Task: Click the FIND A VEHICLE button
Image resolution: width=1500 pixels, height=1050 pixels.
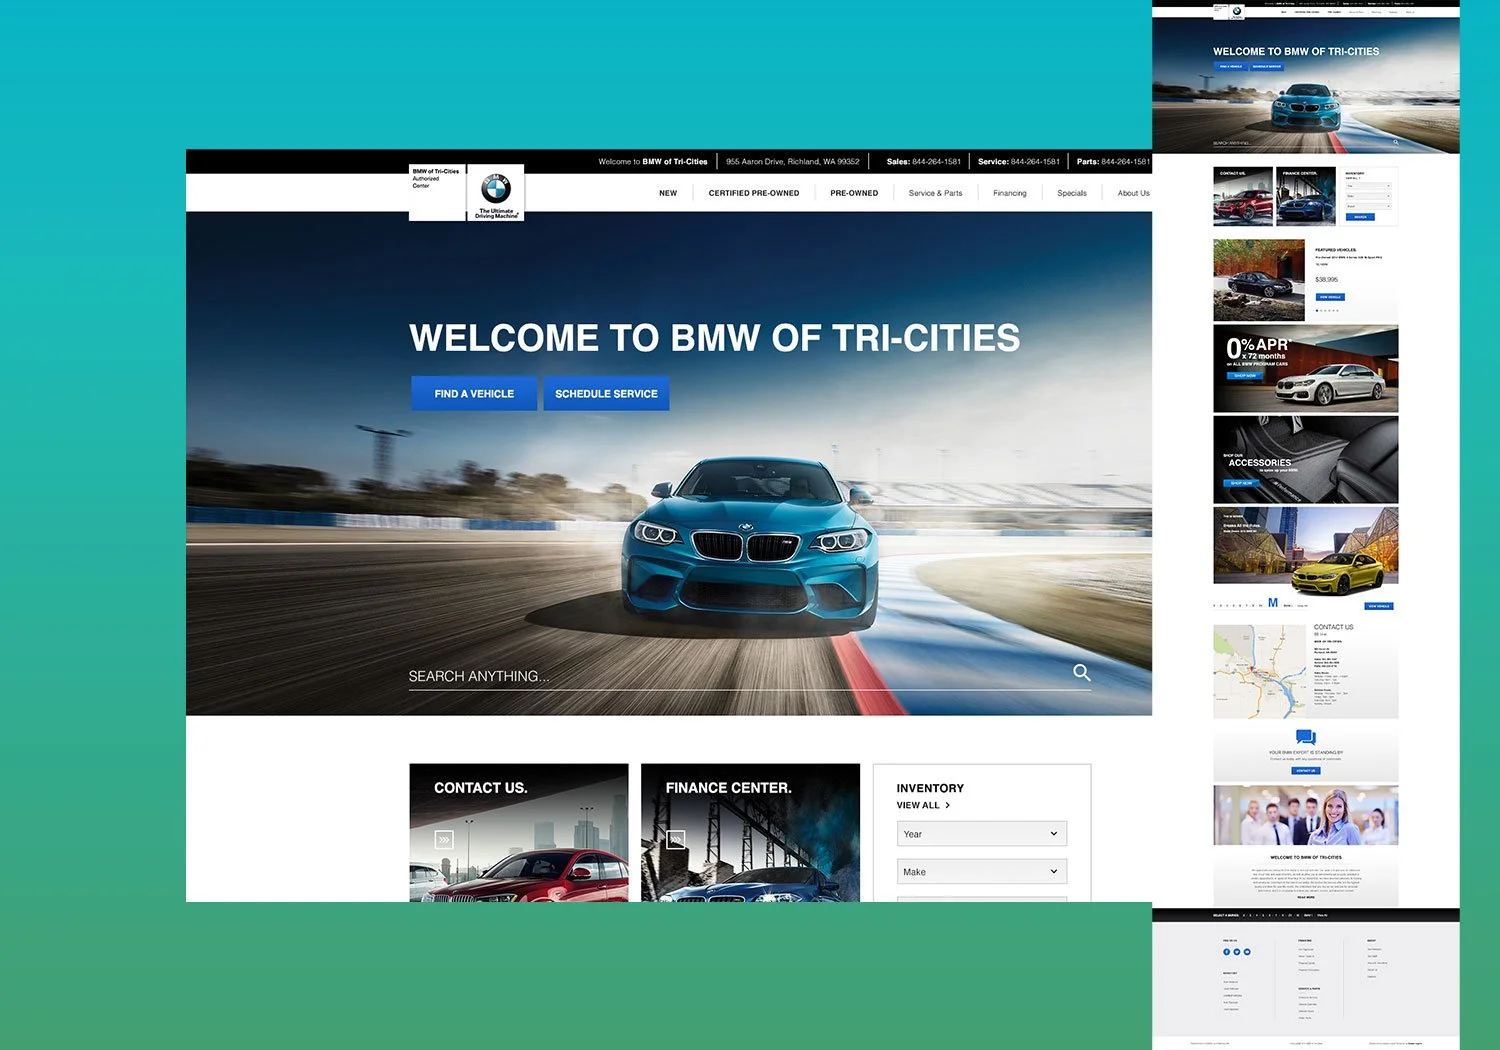Action: pos(474,394)
